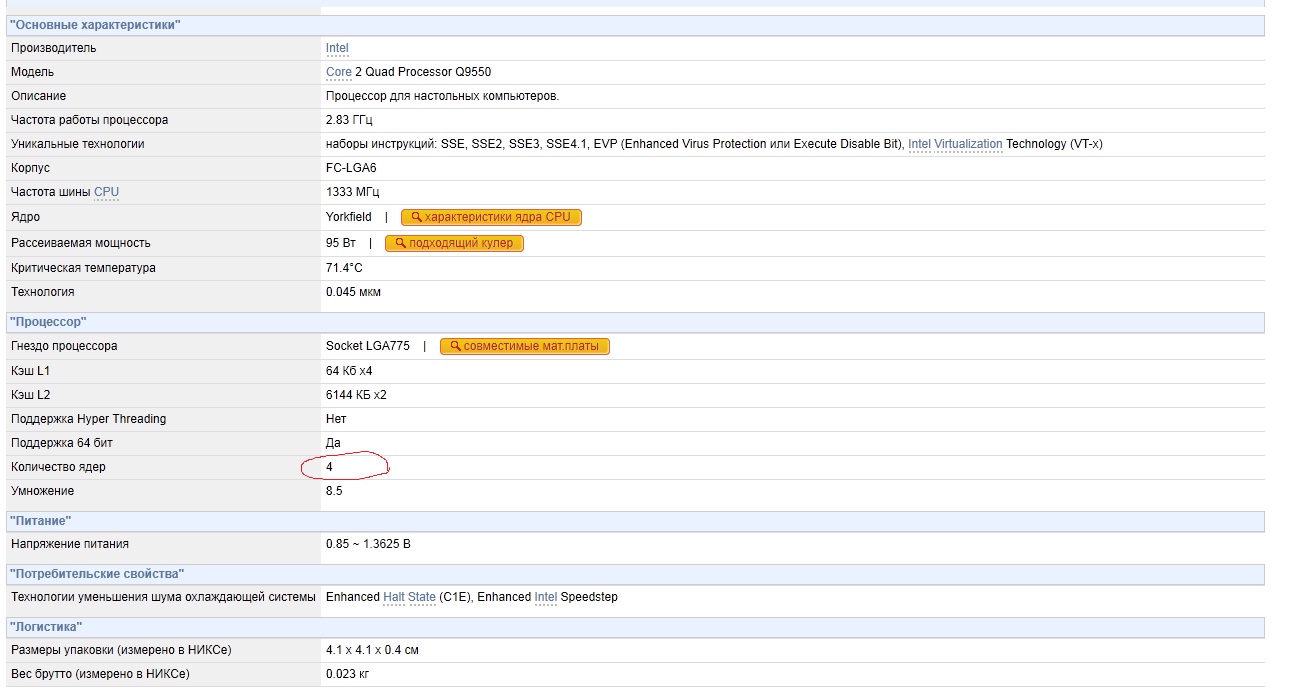
Task: Select Socket LGA775 text
Action: pos(368,346)
